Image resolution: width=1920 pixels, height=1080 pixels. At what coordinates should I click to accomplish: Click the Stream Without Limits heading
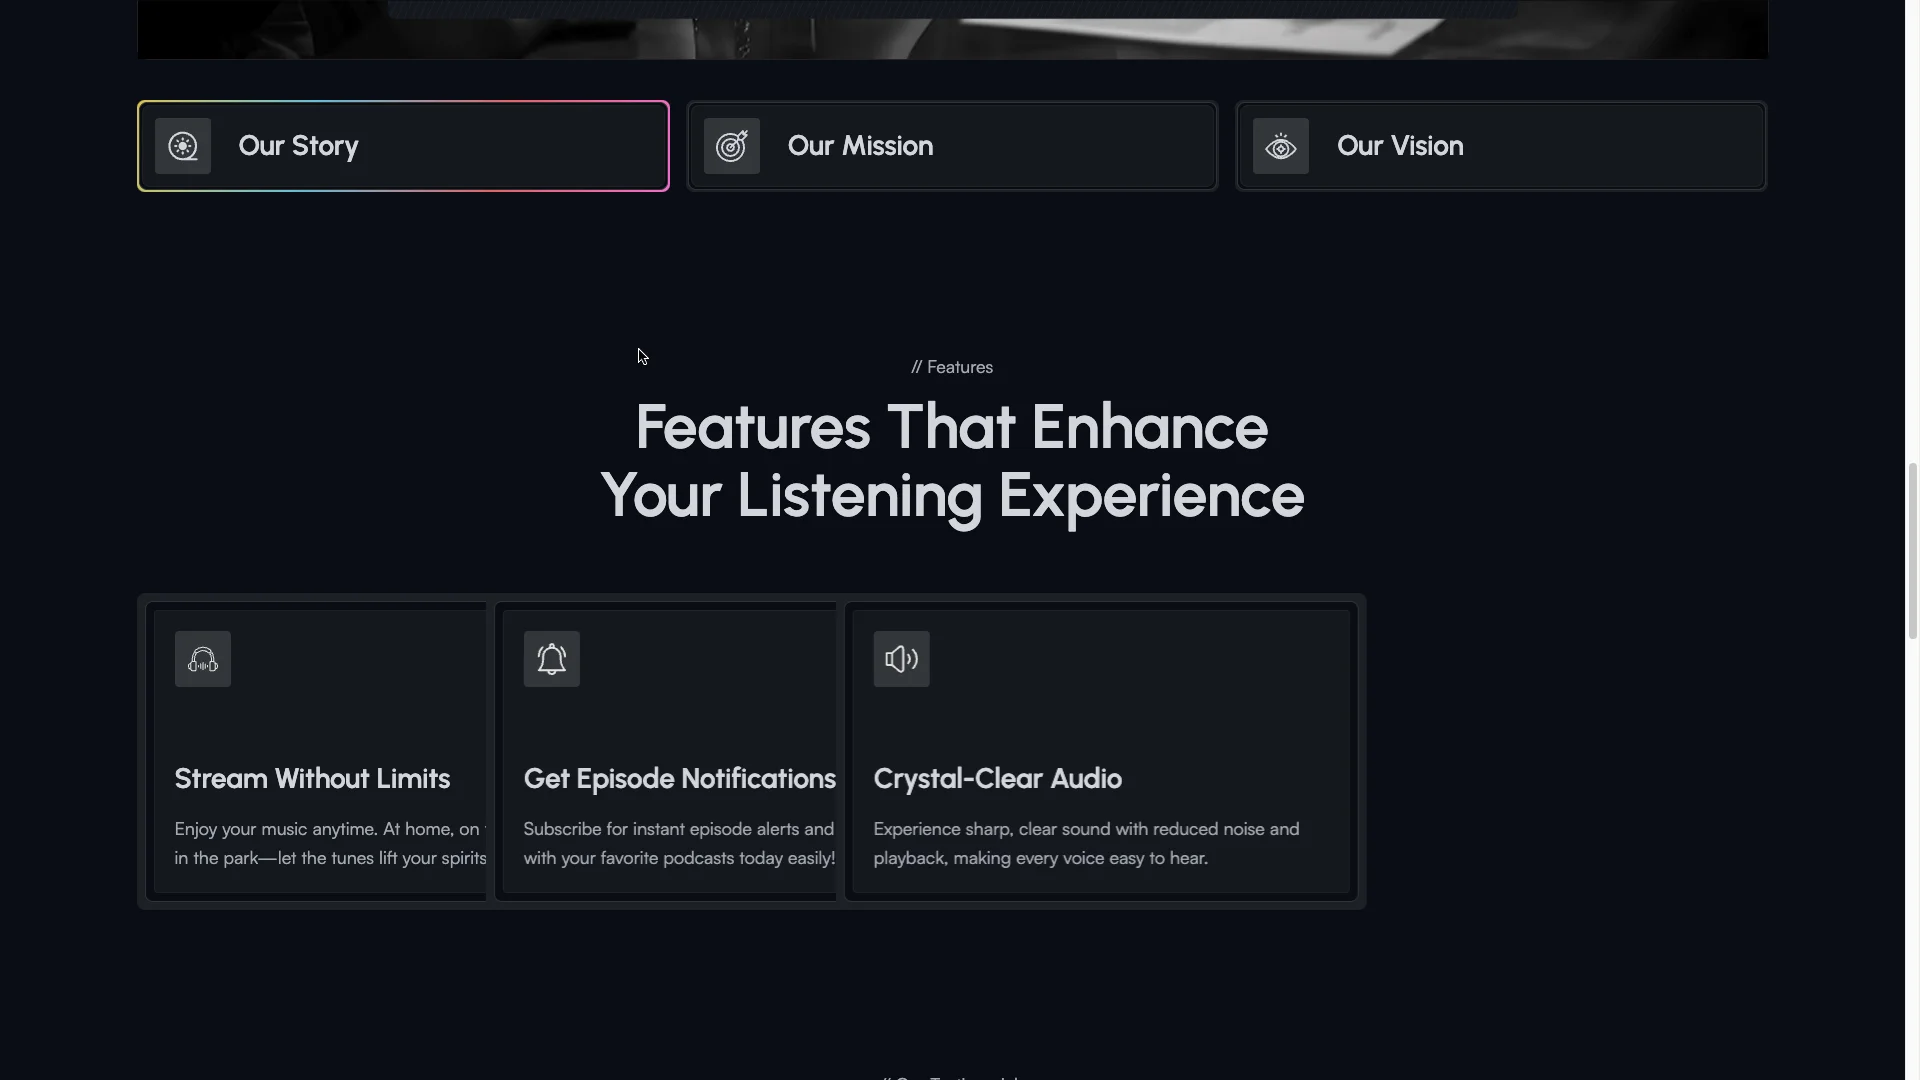312,779
